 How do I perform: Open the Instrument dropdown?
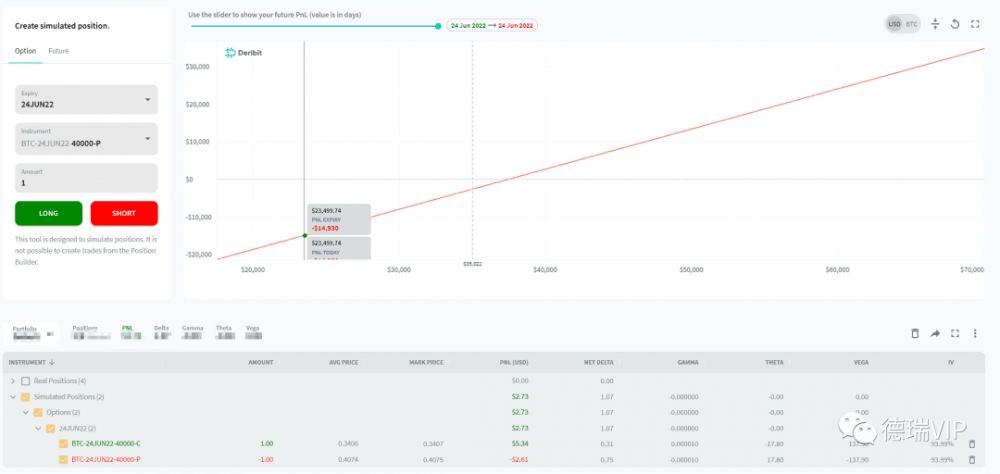[x=86, y=138]
